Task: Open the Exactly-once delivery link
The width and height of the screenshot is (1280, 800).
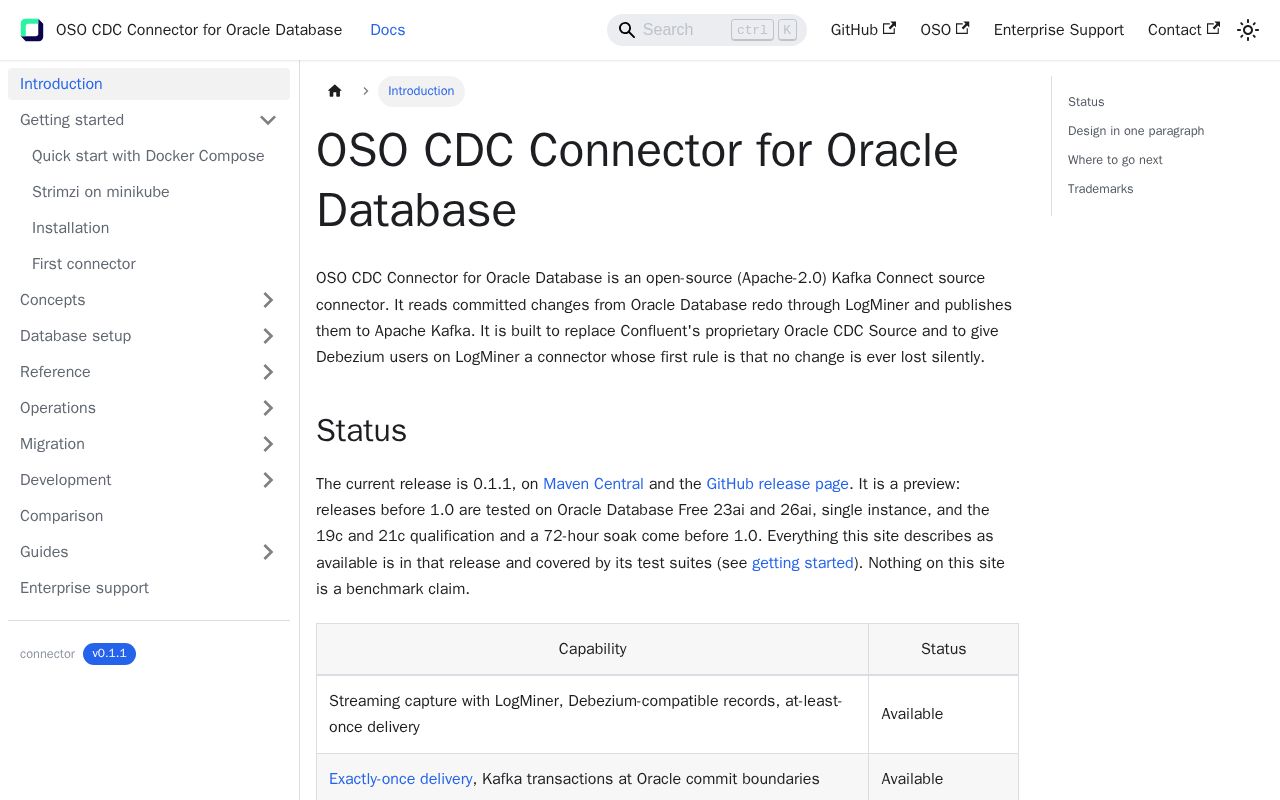Action: (401, 779)
